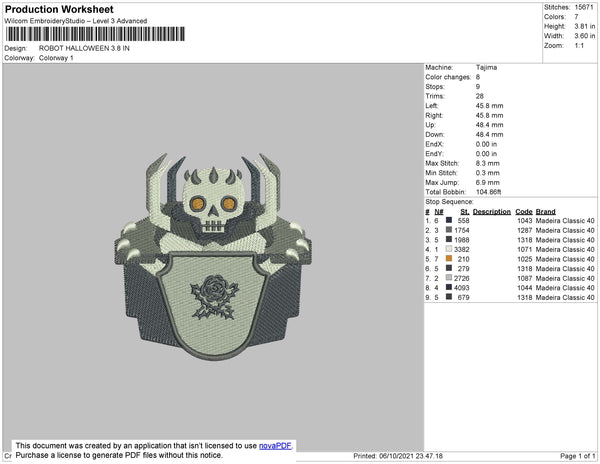This screenshot has width=600, height=464.
Task: Select the gray swatch next to 1754 stitches
Action: point(450,230)
